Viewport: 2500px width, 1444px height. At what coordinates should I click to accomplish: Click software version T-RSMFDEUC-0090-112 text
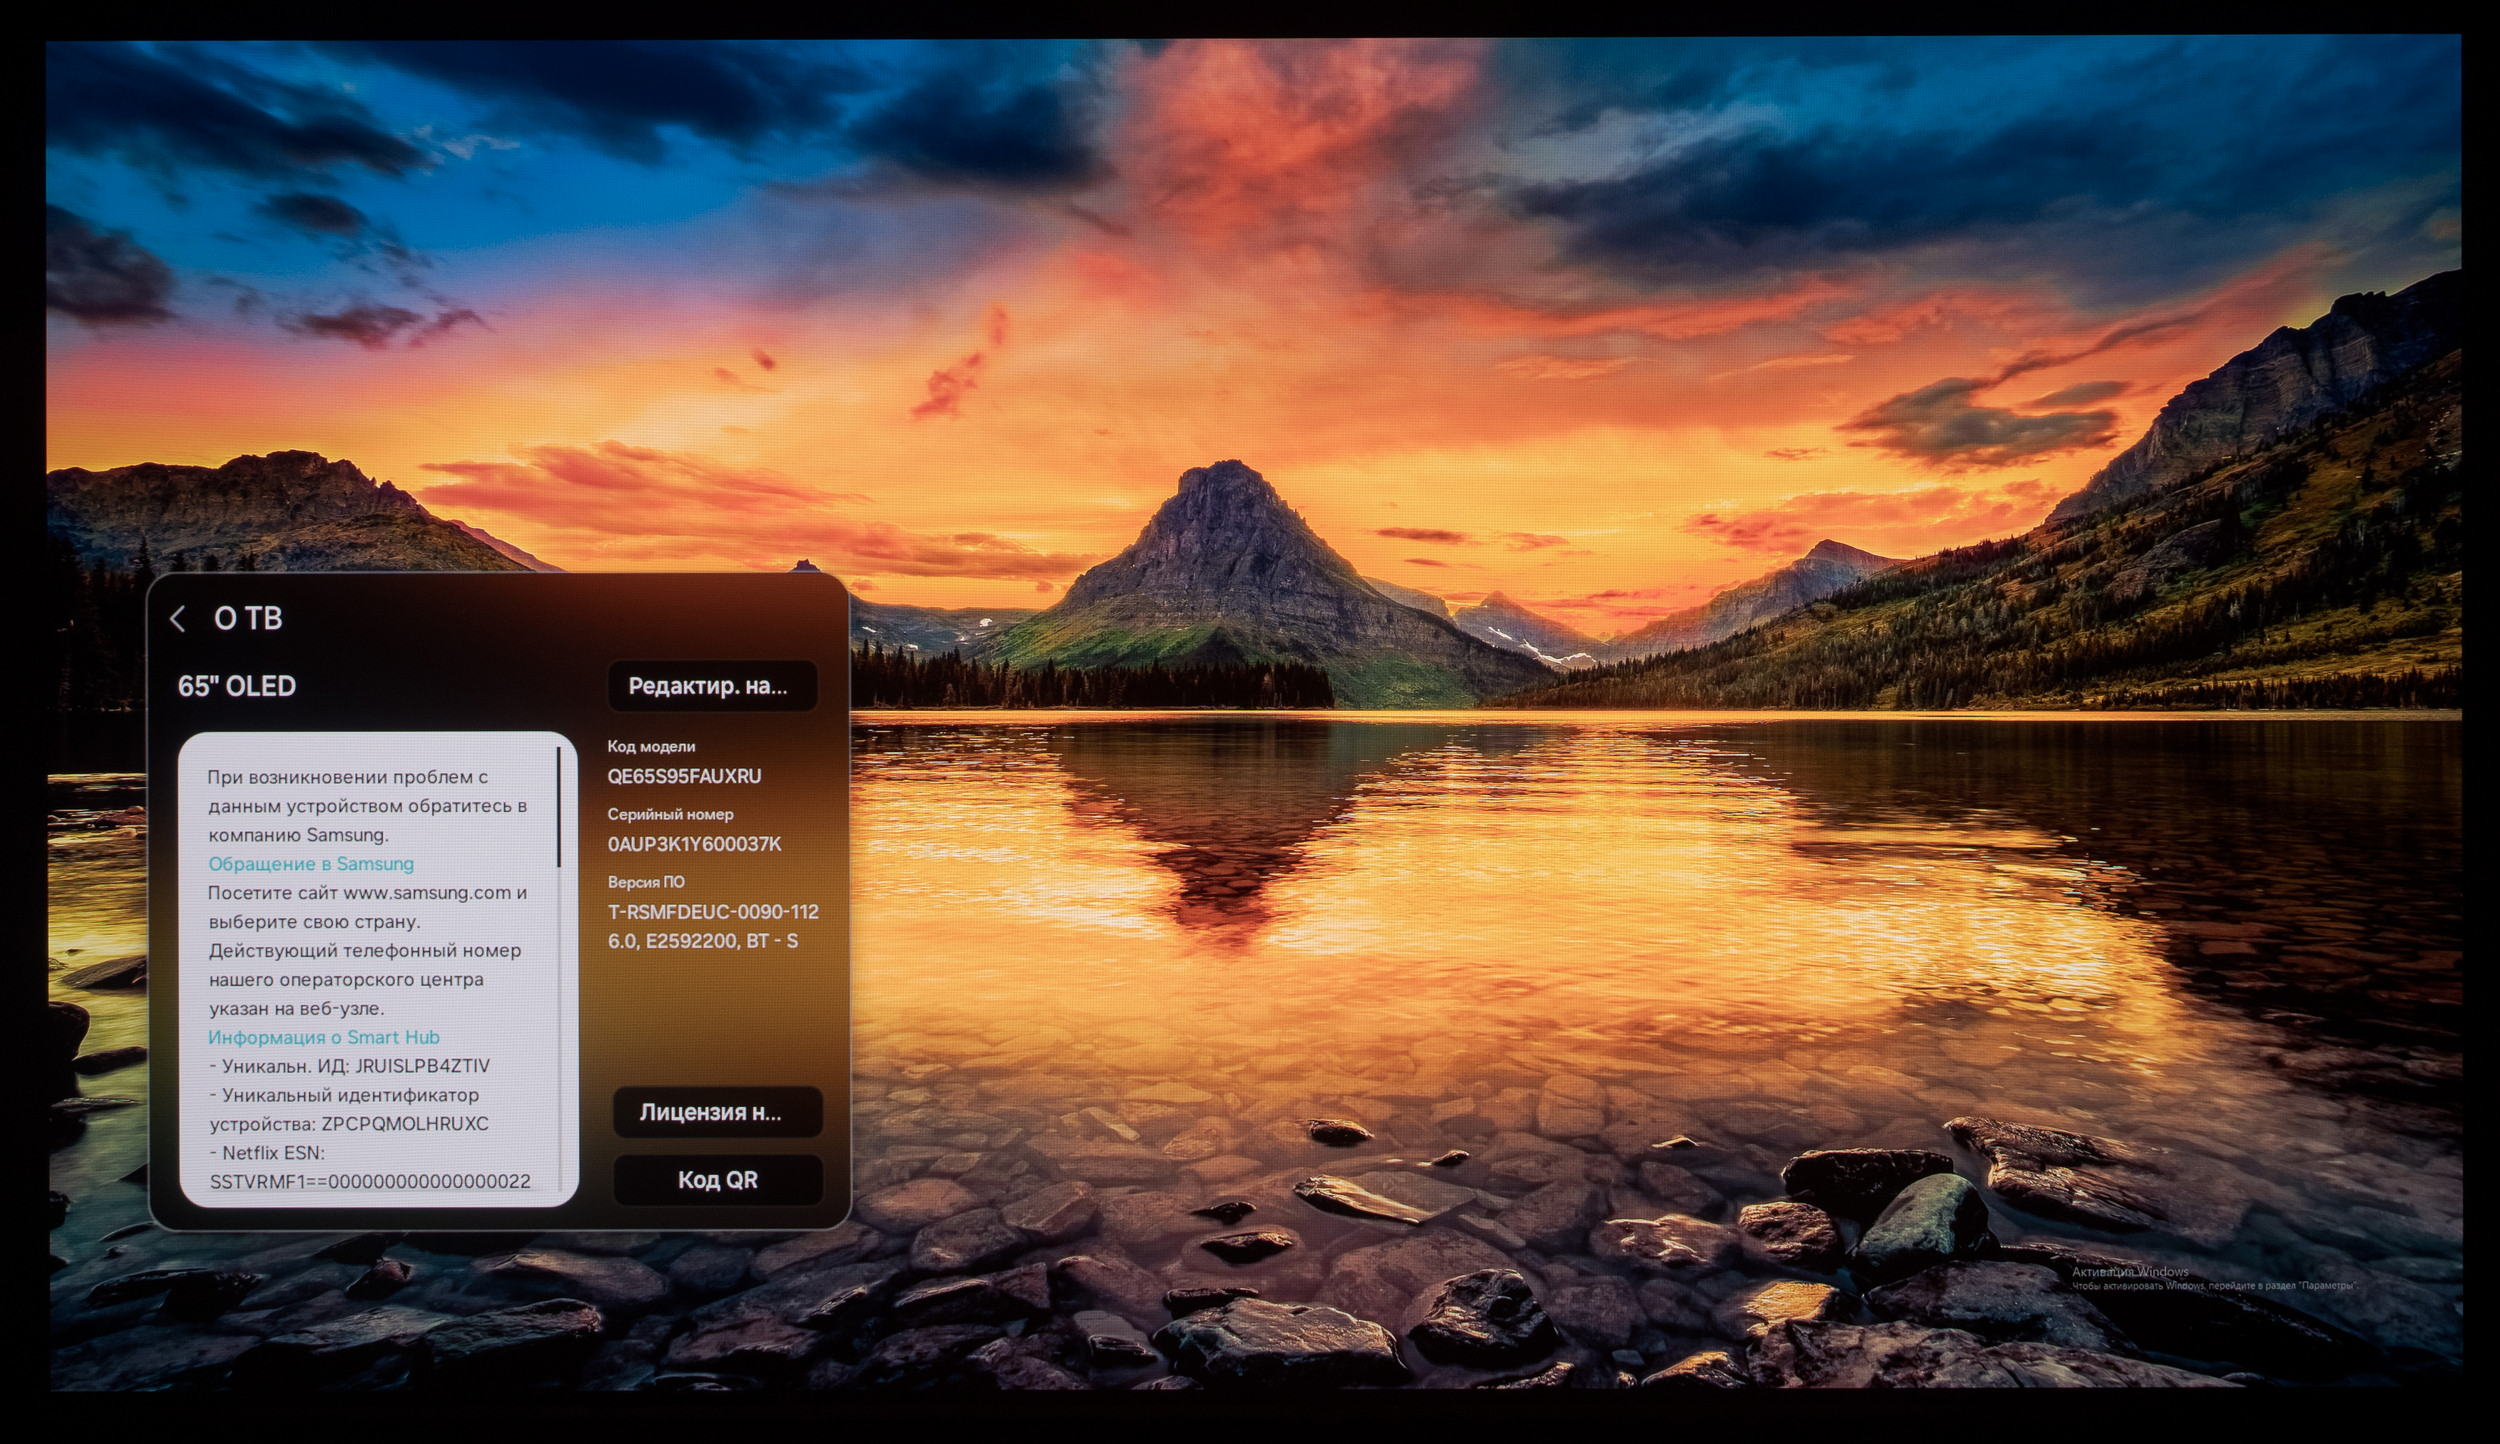(x=712, y=912)
